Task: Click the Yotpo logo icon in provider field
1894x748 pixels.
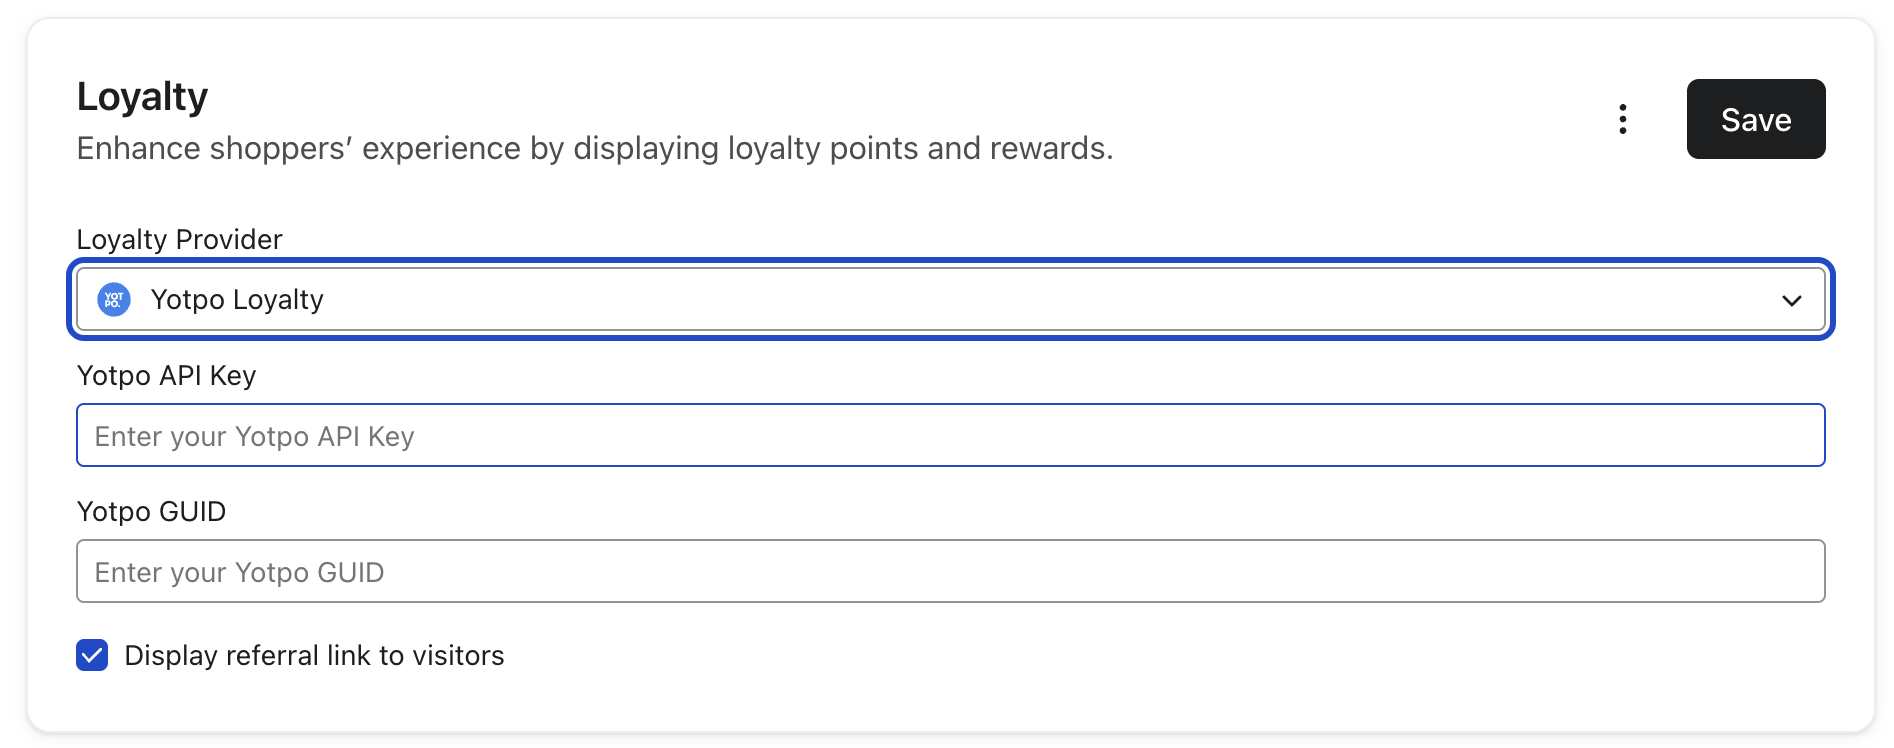Action: click(x=114, y=299)
